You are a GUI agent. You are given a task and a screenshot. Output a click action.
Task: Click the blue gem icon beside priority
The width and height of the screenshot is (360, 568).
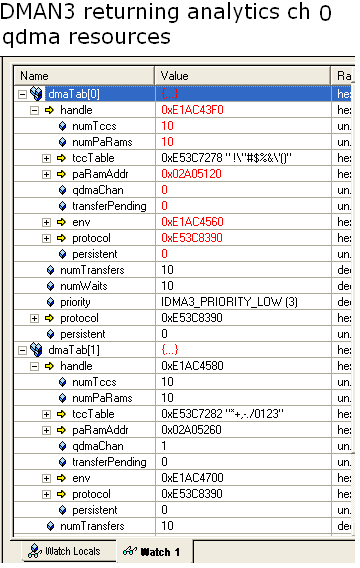[x=51, y=302]
